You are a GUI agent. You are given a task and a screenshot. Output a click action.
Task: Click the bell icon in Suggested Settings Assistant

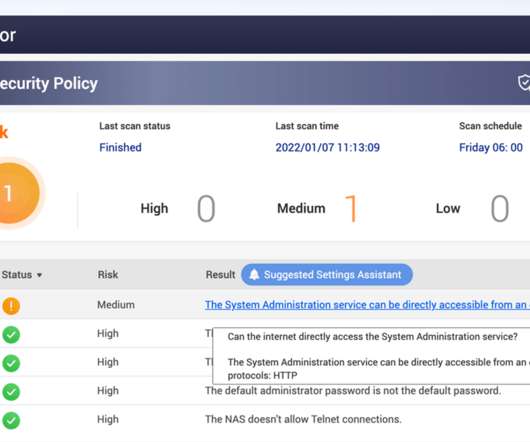click(254, 275)
